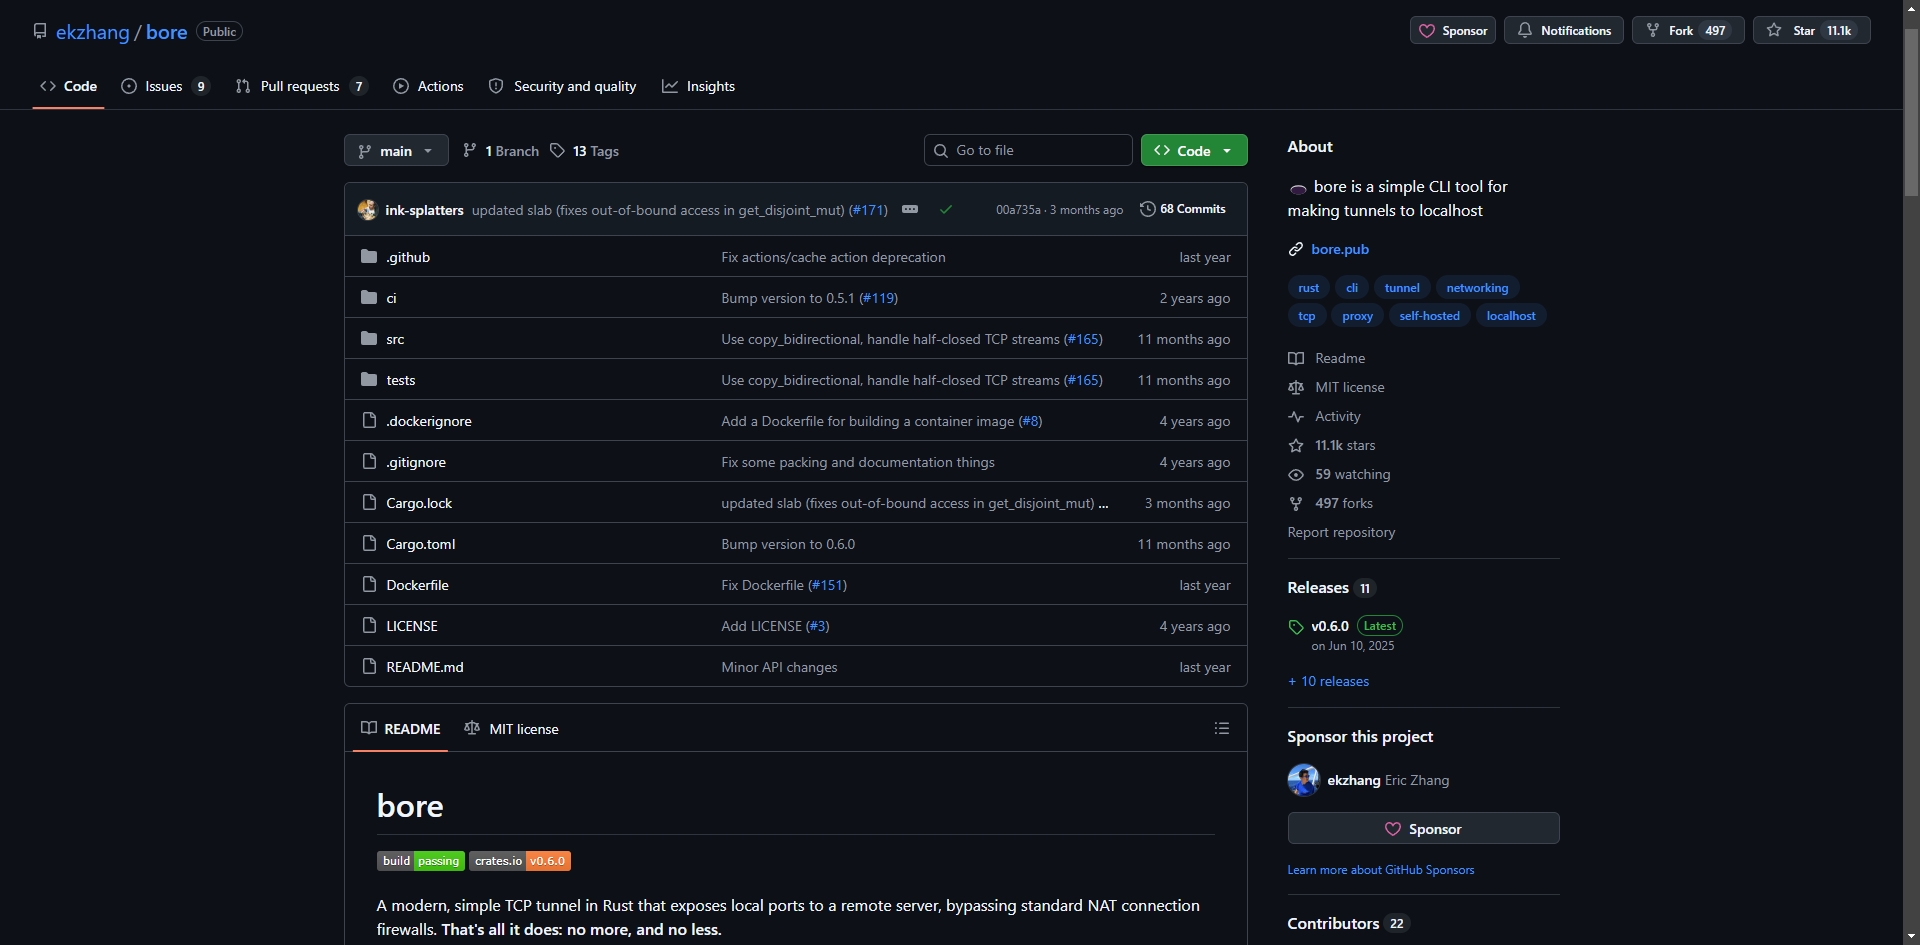Click the pulse icon beside Activity
This screenshot has width=1920, height=945.
pos(1296,416)
